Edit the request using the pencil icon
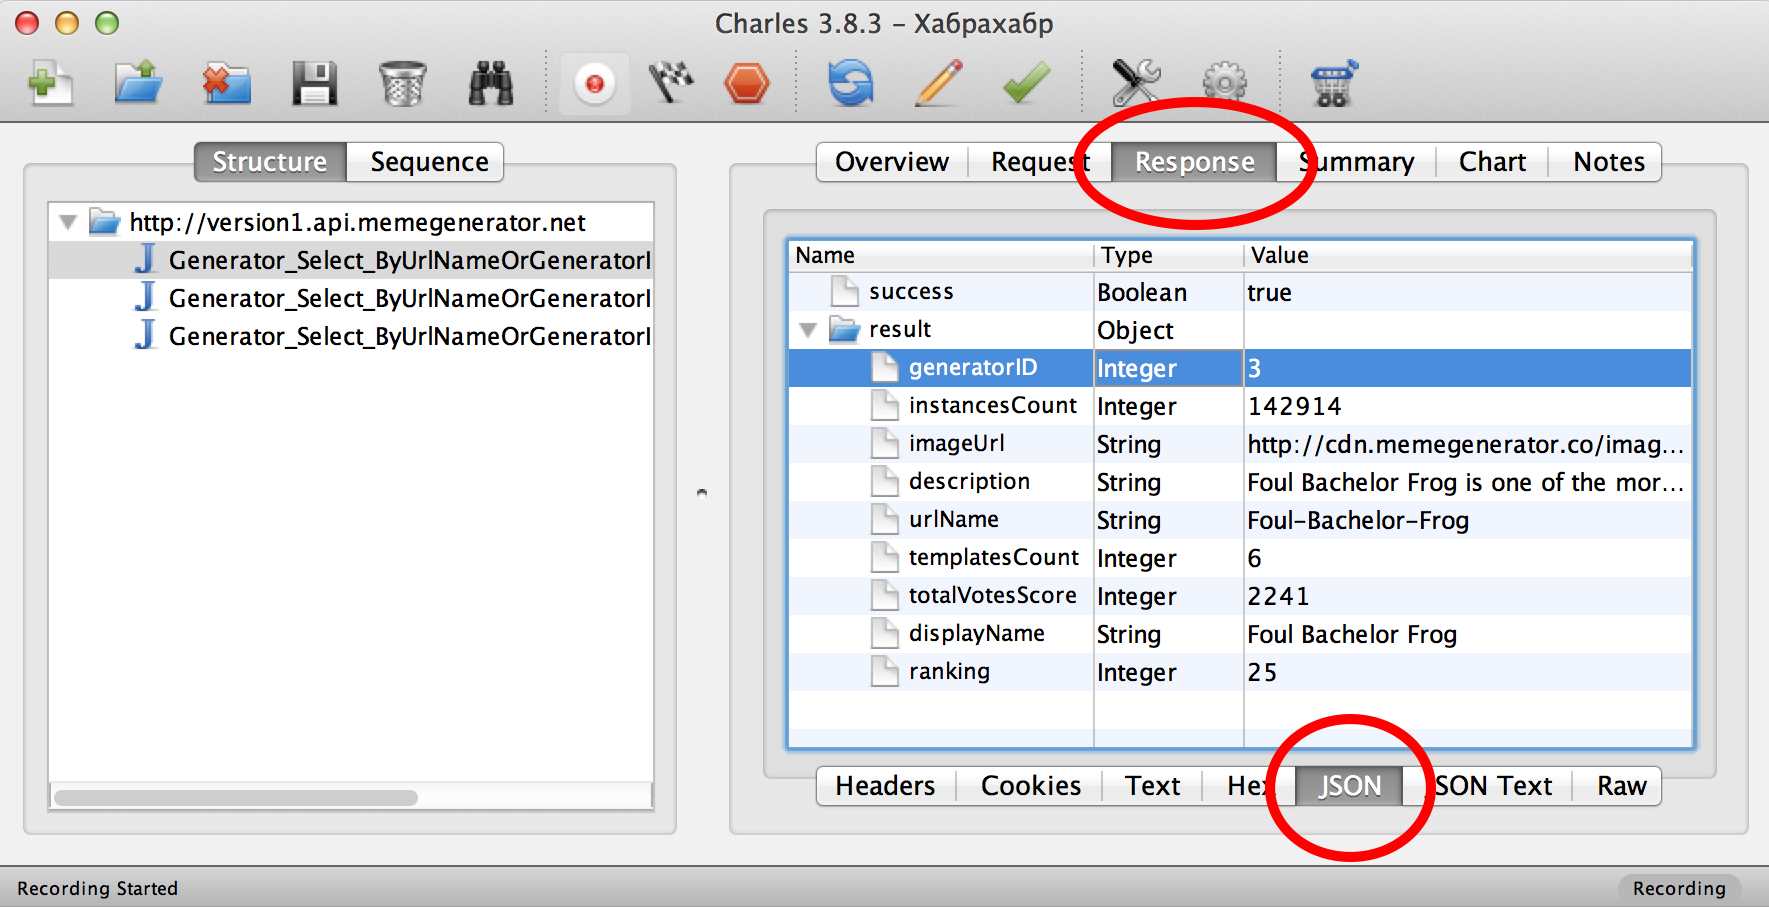 939,83
